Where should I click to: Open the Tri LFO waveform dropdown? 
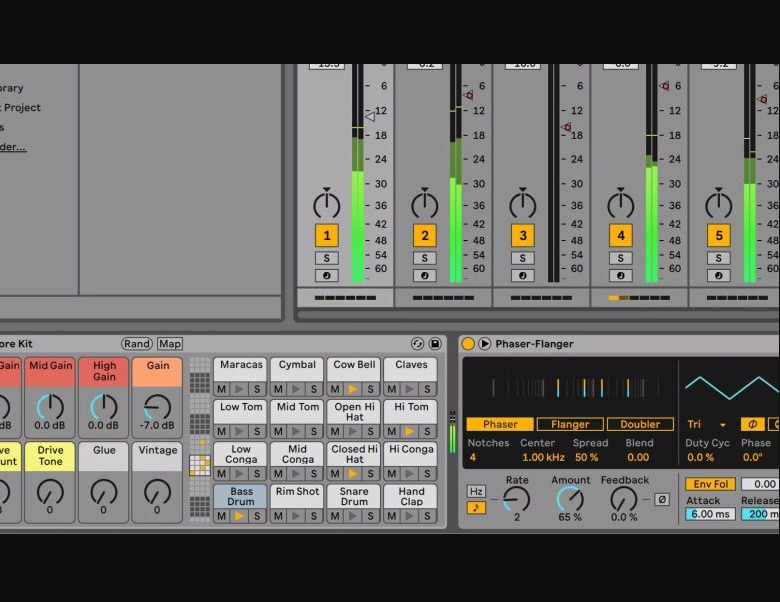coord(707,425)
